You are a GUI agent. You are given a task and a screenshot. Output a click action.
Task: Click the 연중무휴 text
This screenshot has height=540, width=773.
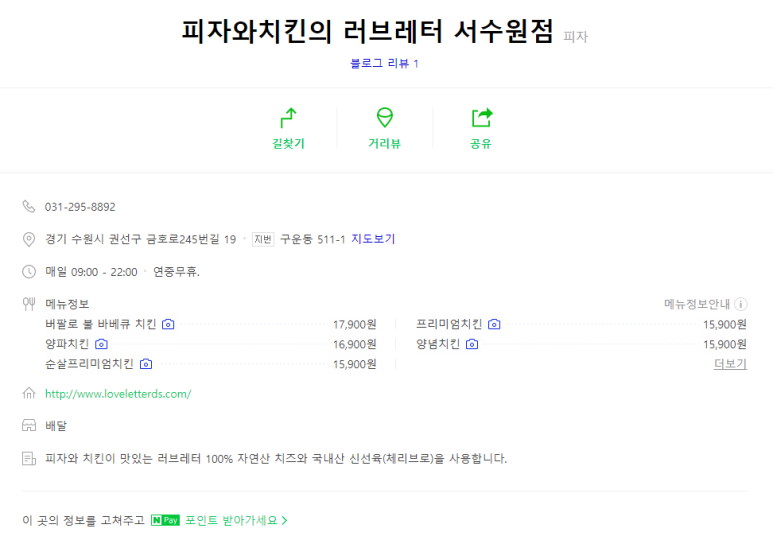click(176, 272)
